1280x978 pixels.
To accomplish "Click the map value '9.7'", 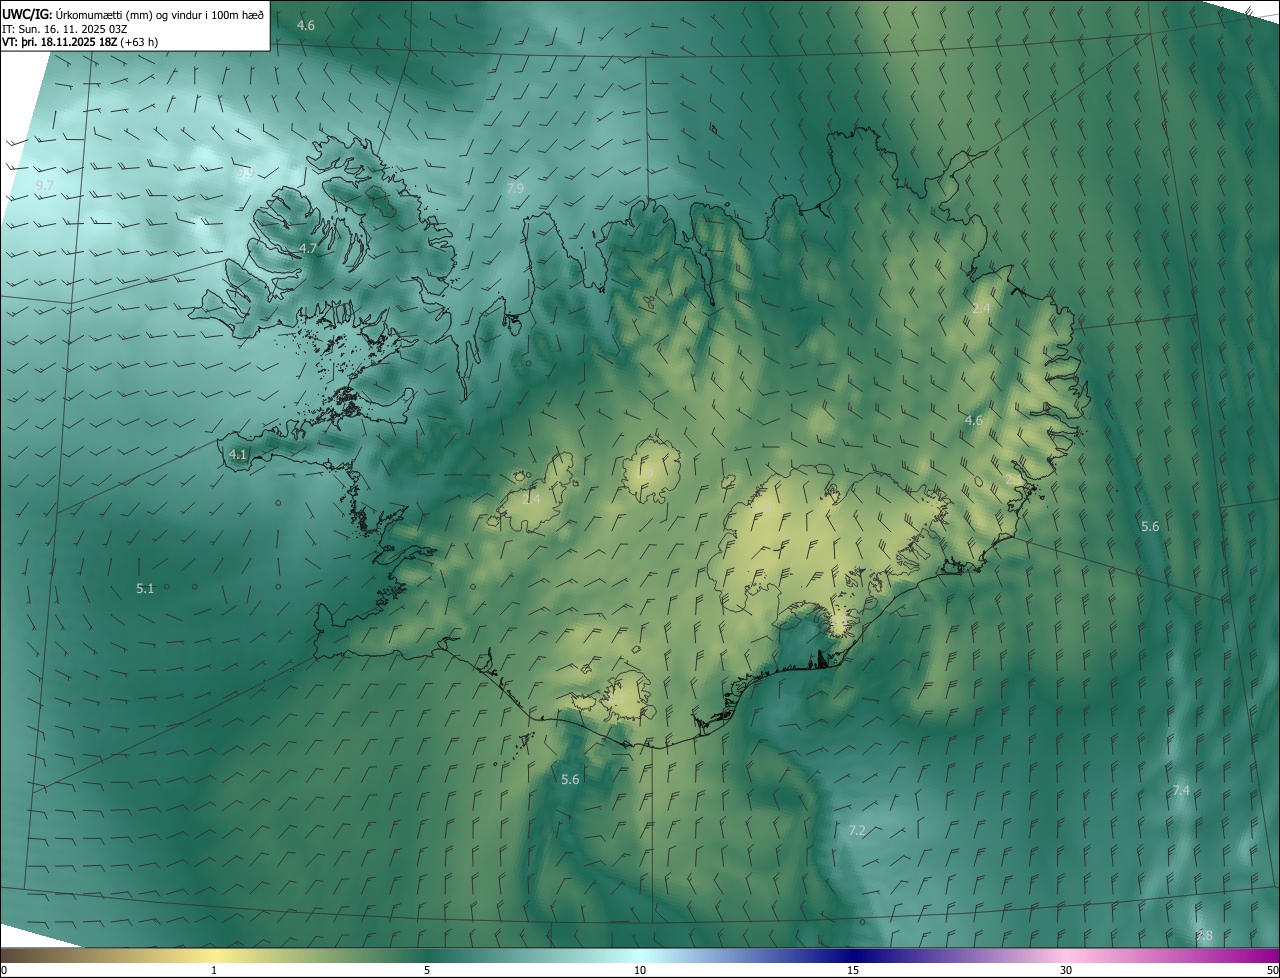I will (44, 186).
